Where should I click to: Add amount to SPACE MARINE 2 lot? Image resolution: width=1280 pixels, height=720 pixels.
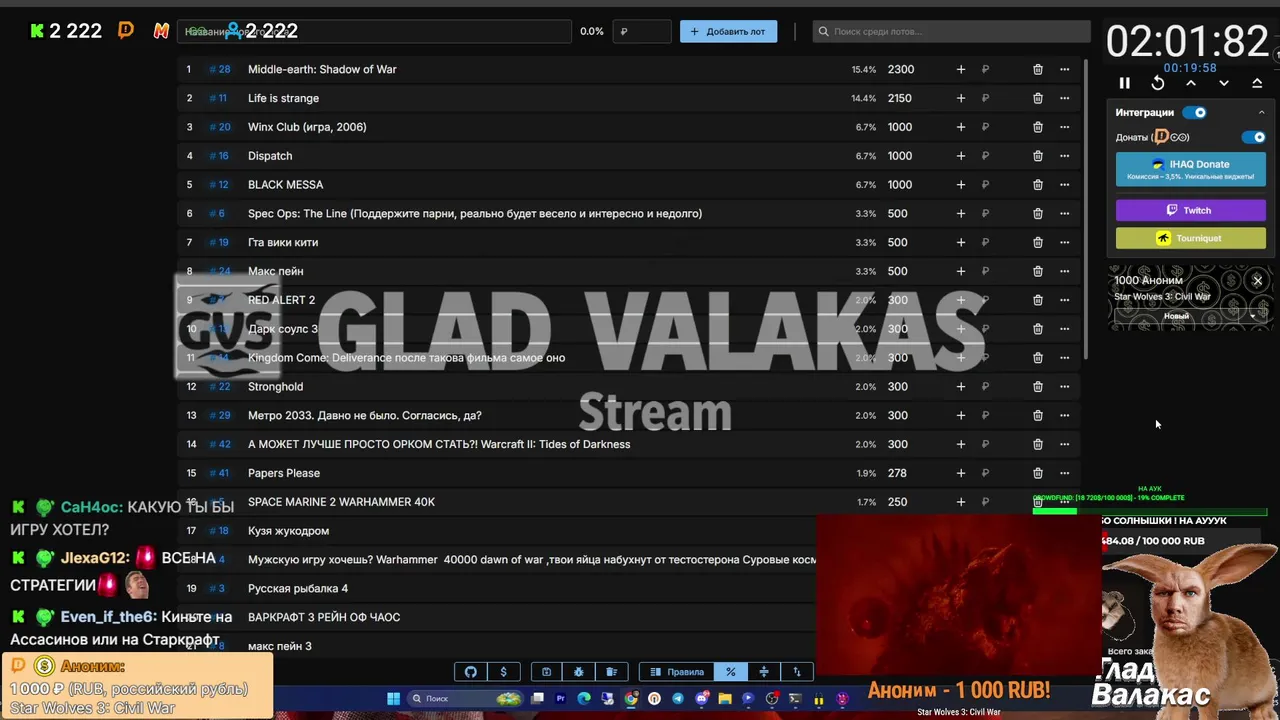pyautogui.click(x=960, y=502)
